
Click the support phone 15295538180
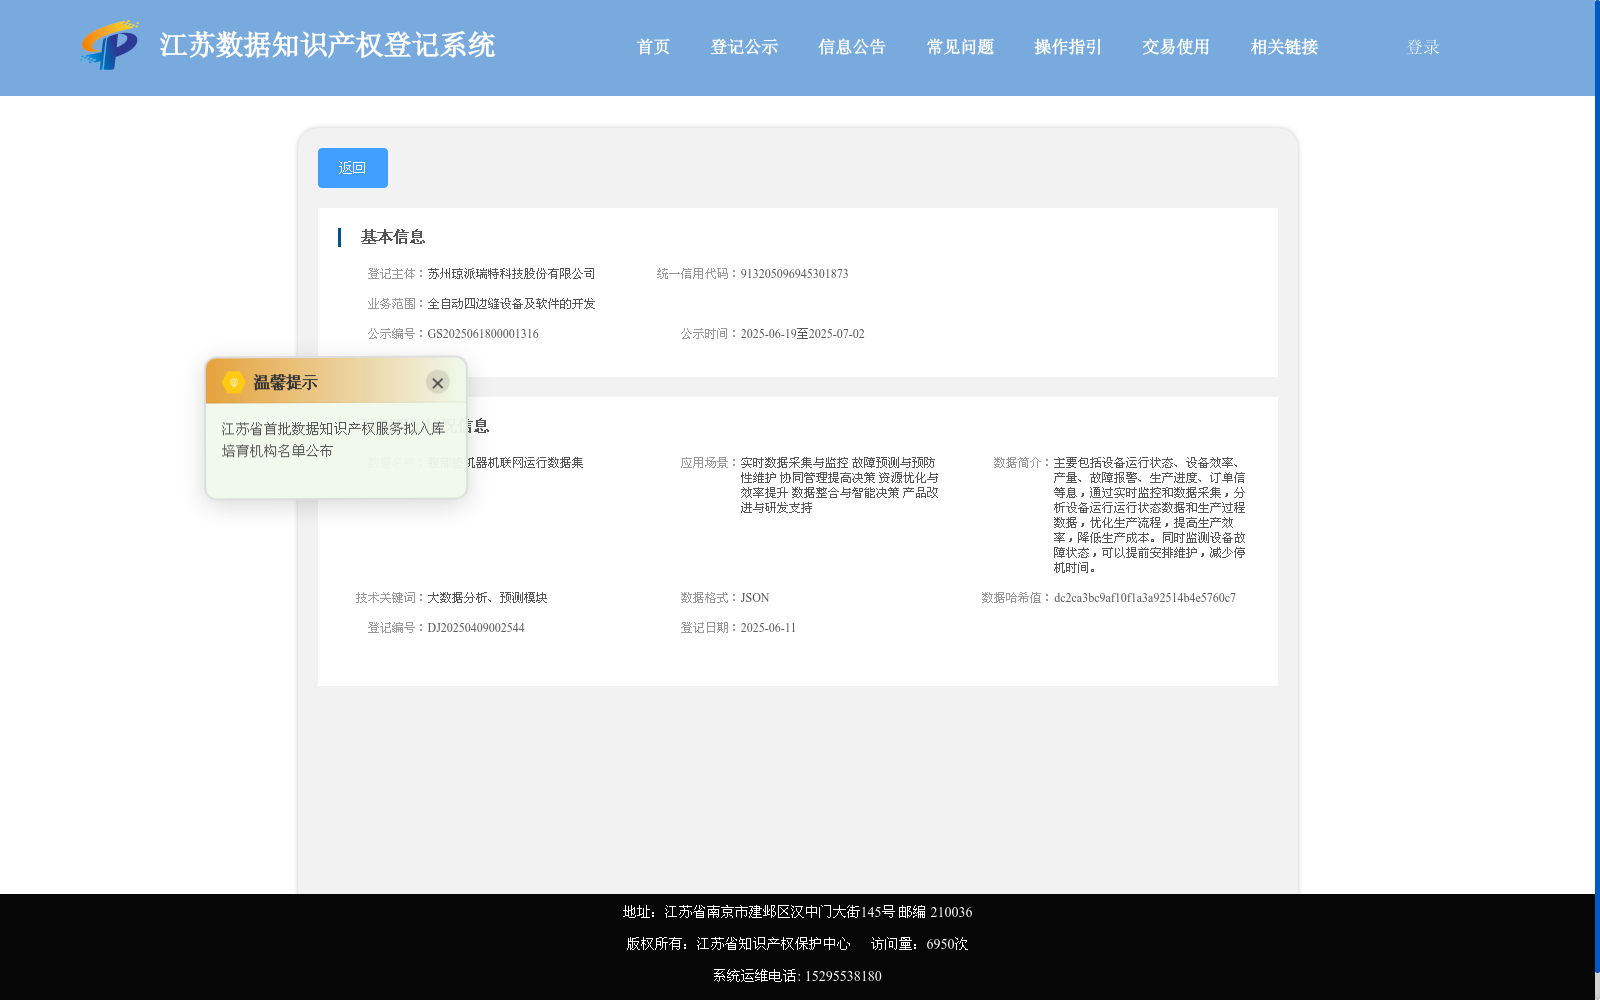[x=843, y=976]
